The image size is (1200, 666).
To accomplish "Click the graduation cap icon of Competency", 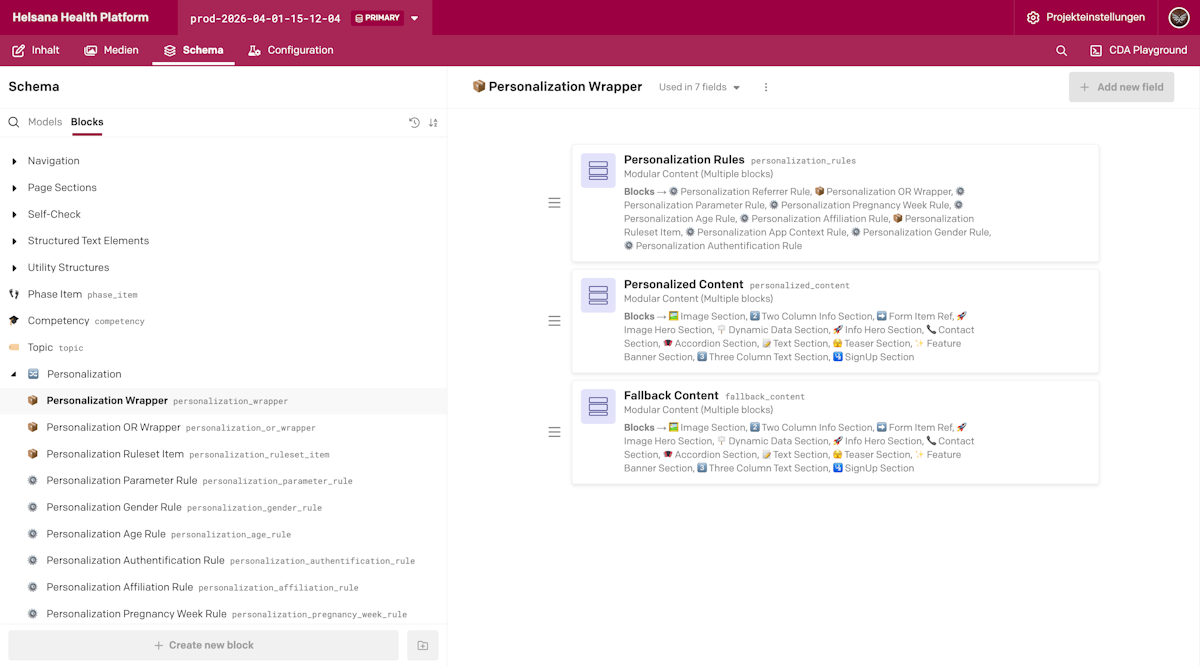I will coord(14,321).
